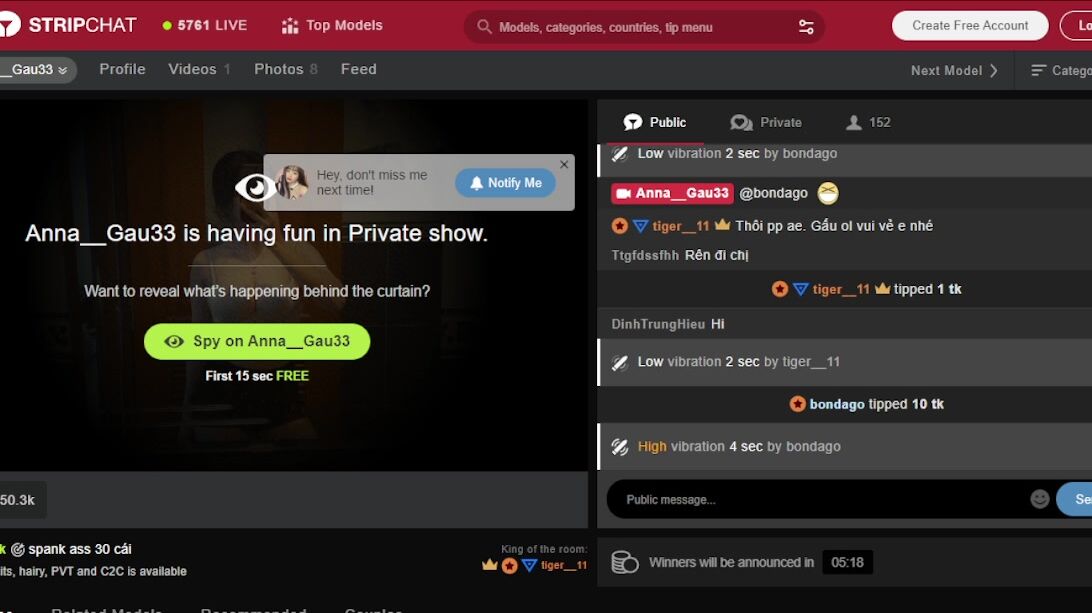Viewport: 1092px width, 613px height.
Task: Show the 152 viewers list
Action: point(868,123)
